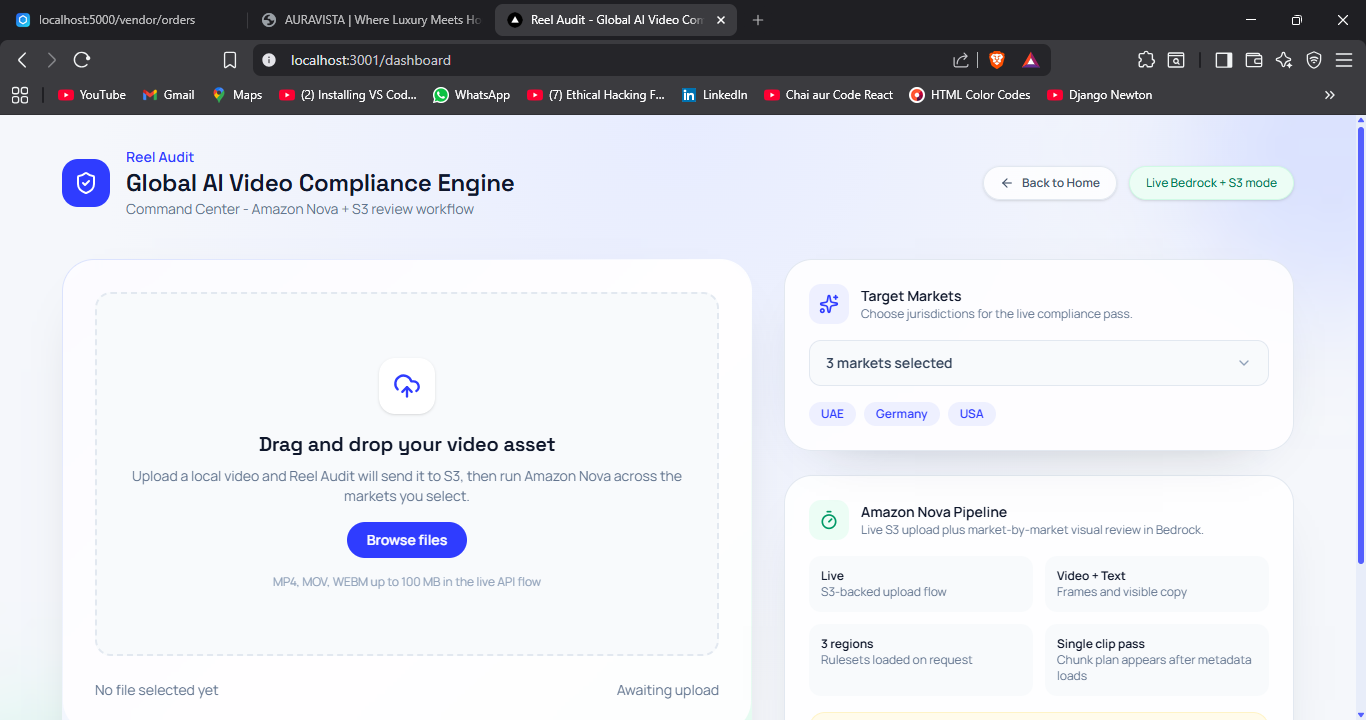
Task: Click the Amazon Nova Pipeline stopwatch icon
Action: click(x=829, y=520)
